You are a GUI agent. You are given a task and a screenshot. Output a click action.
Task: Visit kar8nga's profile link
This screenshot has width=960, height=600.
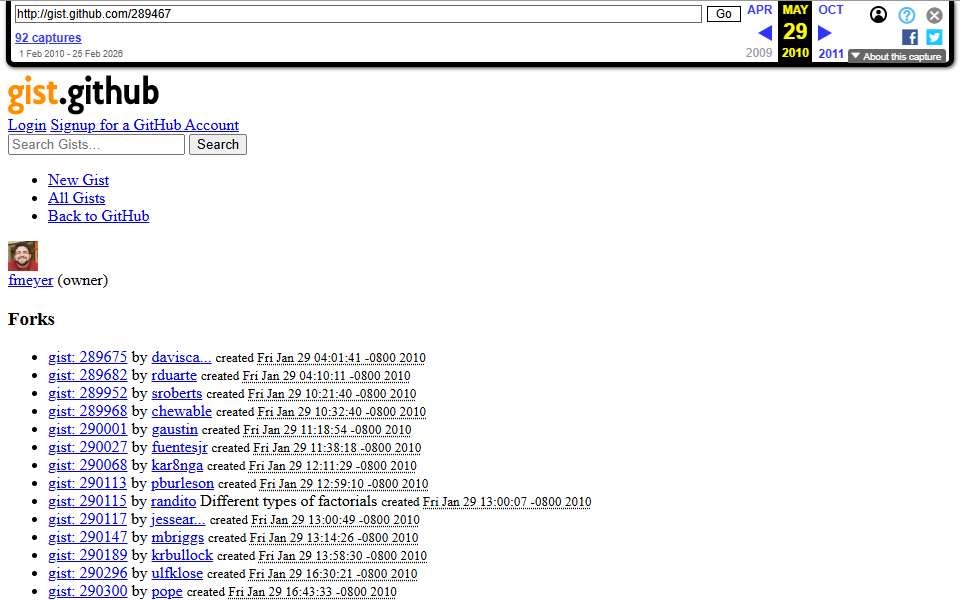pos(177,465)
